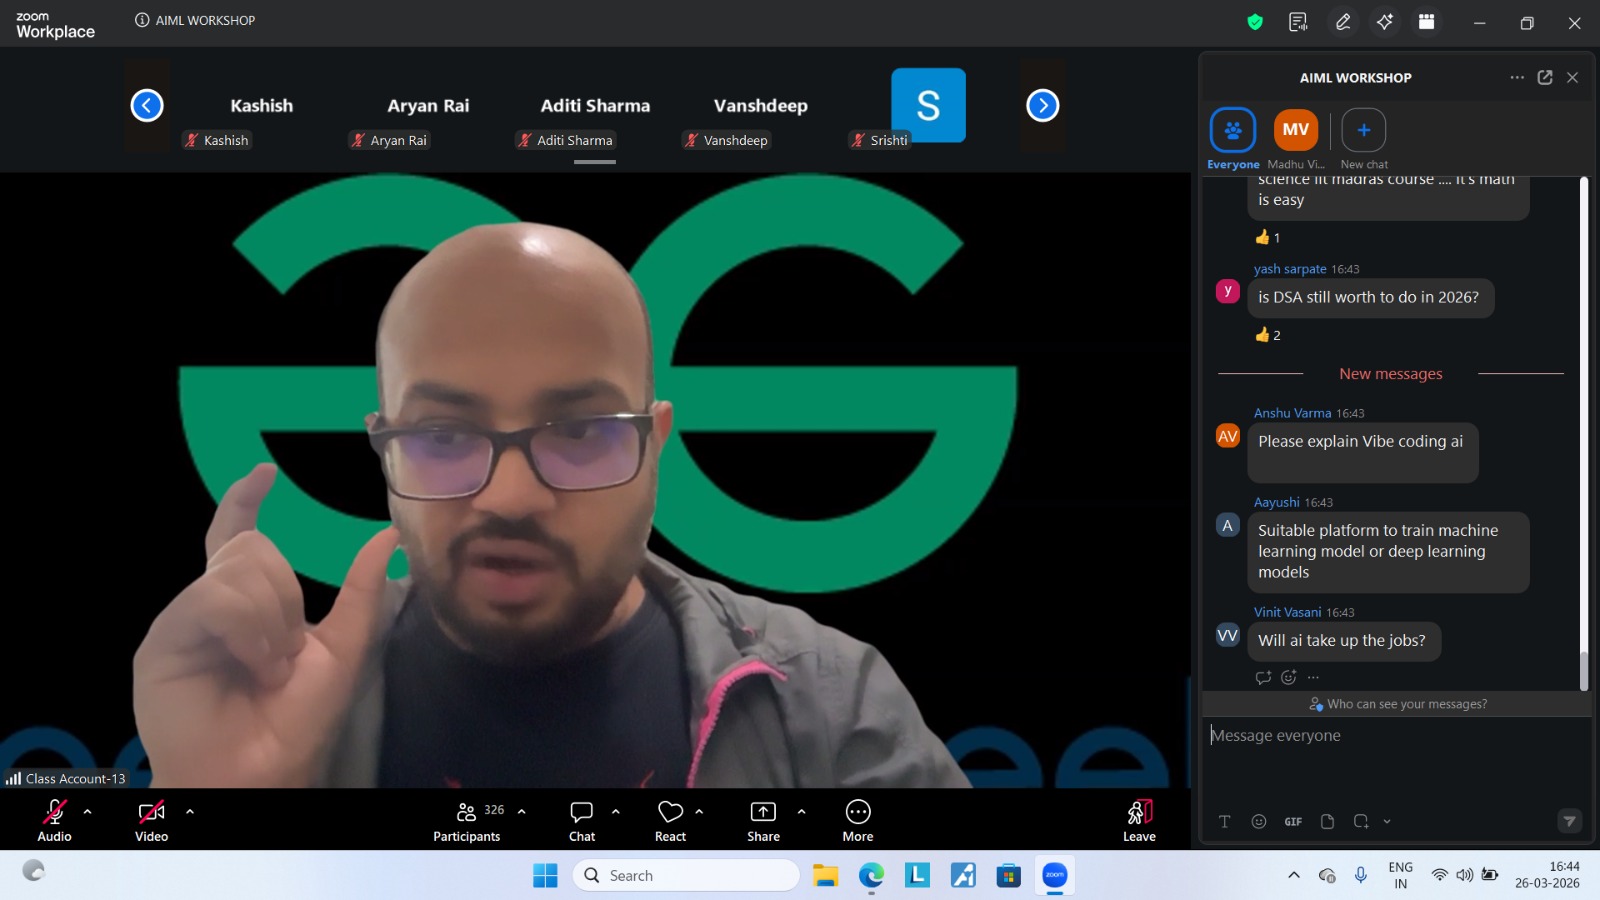
Task: Select Aryan Rai's video tile
Action: 428,106
